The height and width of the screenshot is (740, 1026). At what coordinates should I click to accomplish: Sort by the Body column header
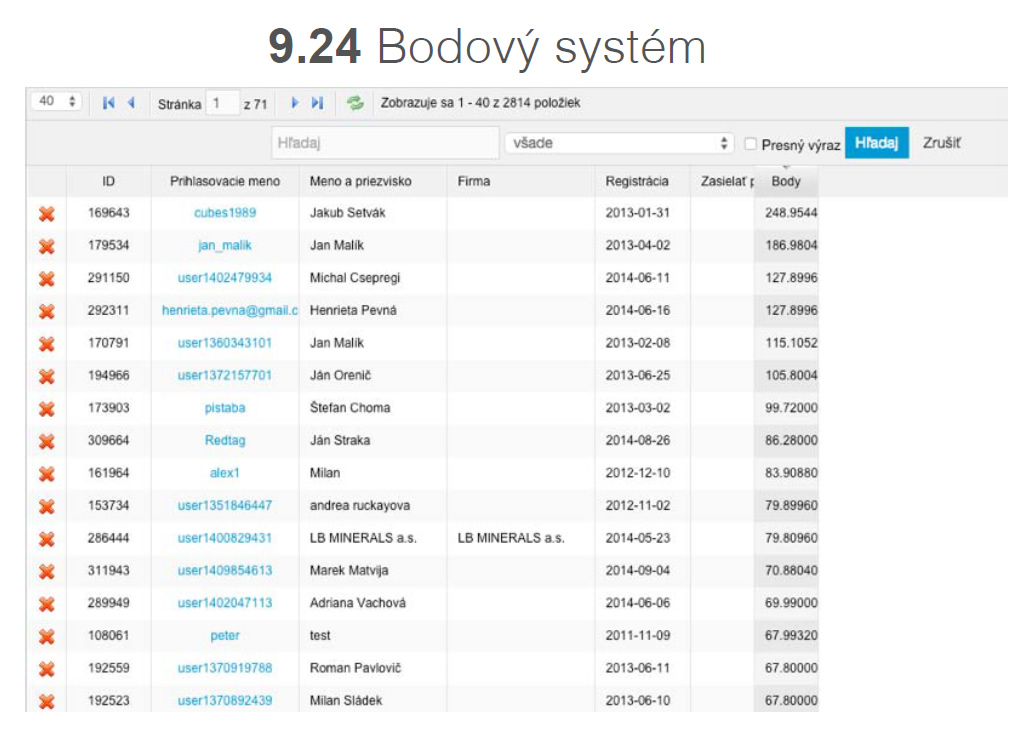[x=786, y=182]
